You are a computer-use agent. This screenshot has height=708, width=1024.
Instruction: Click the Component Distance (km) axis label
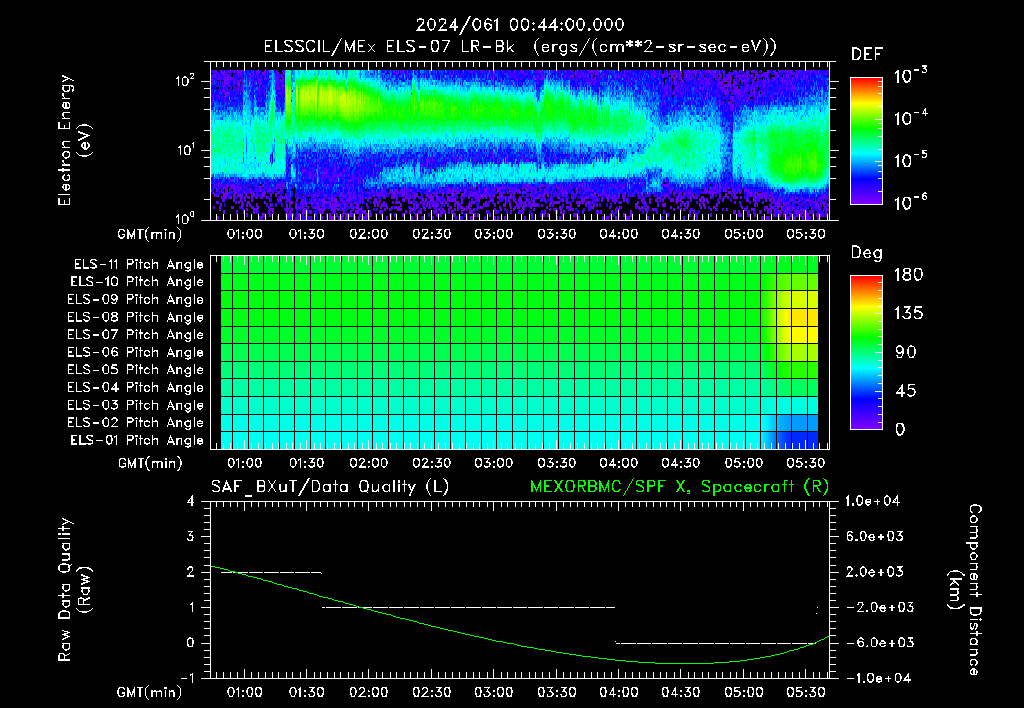(x=965, y=590)
